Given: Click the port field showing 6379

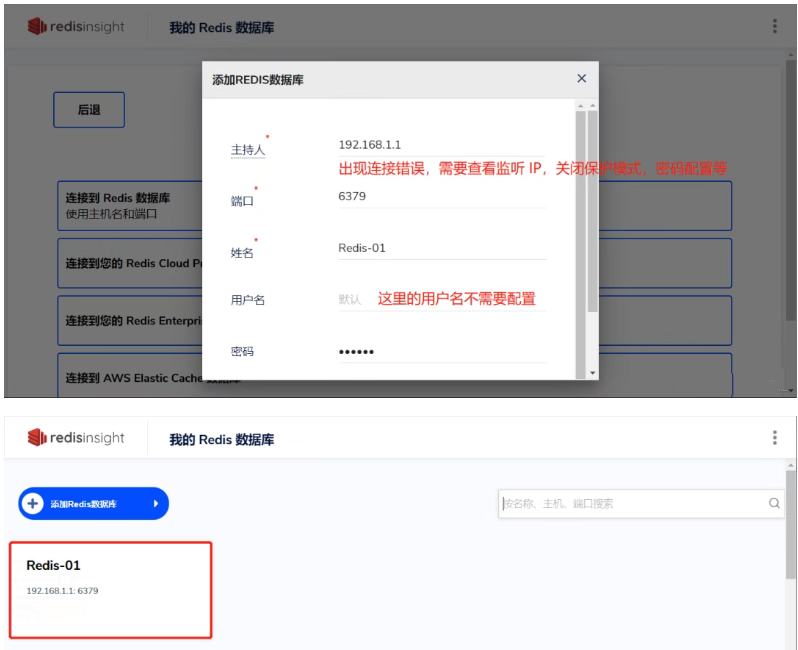Looking at the screenshot, I should pyautogui.click(x=442, y=196).
